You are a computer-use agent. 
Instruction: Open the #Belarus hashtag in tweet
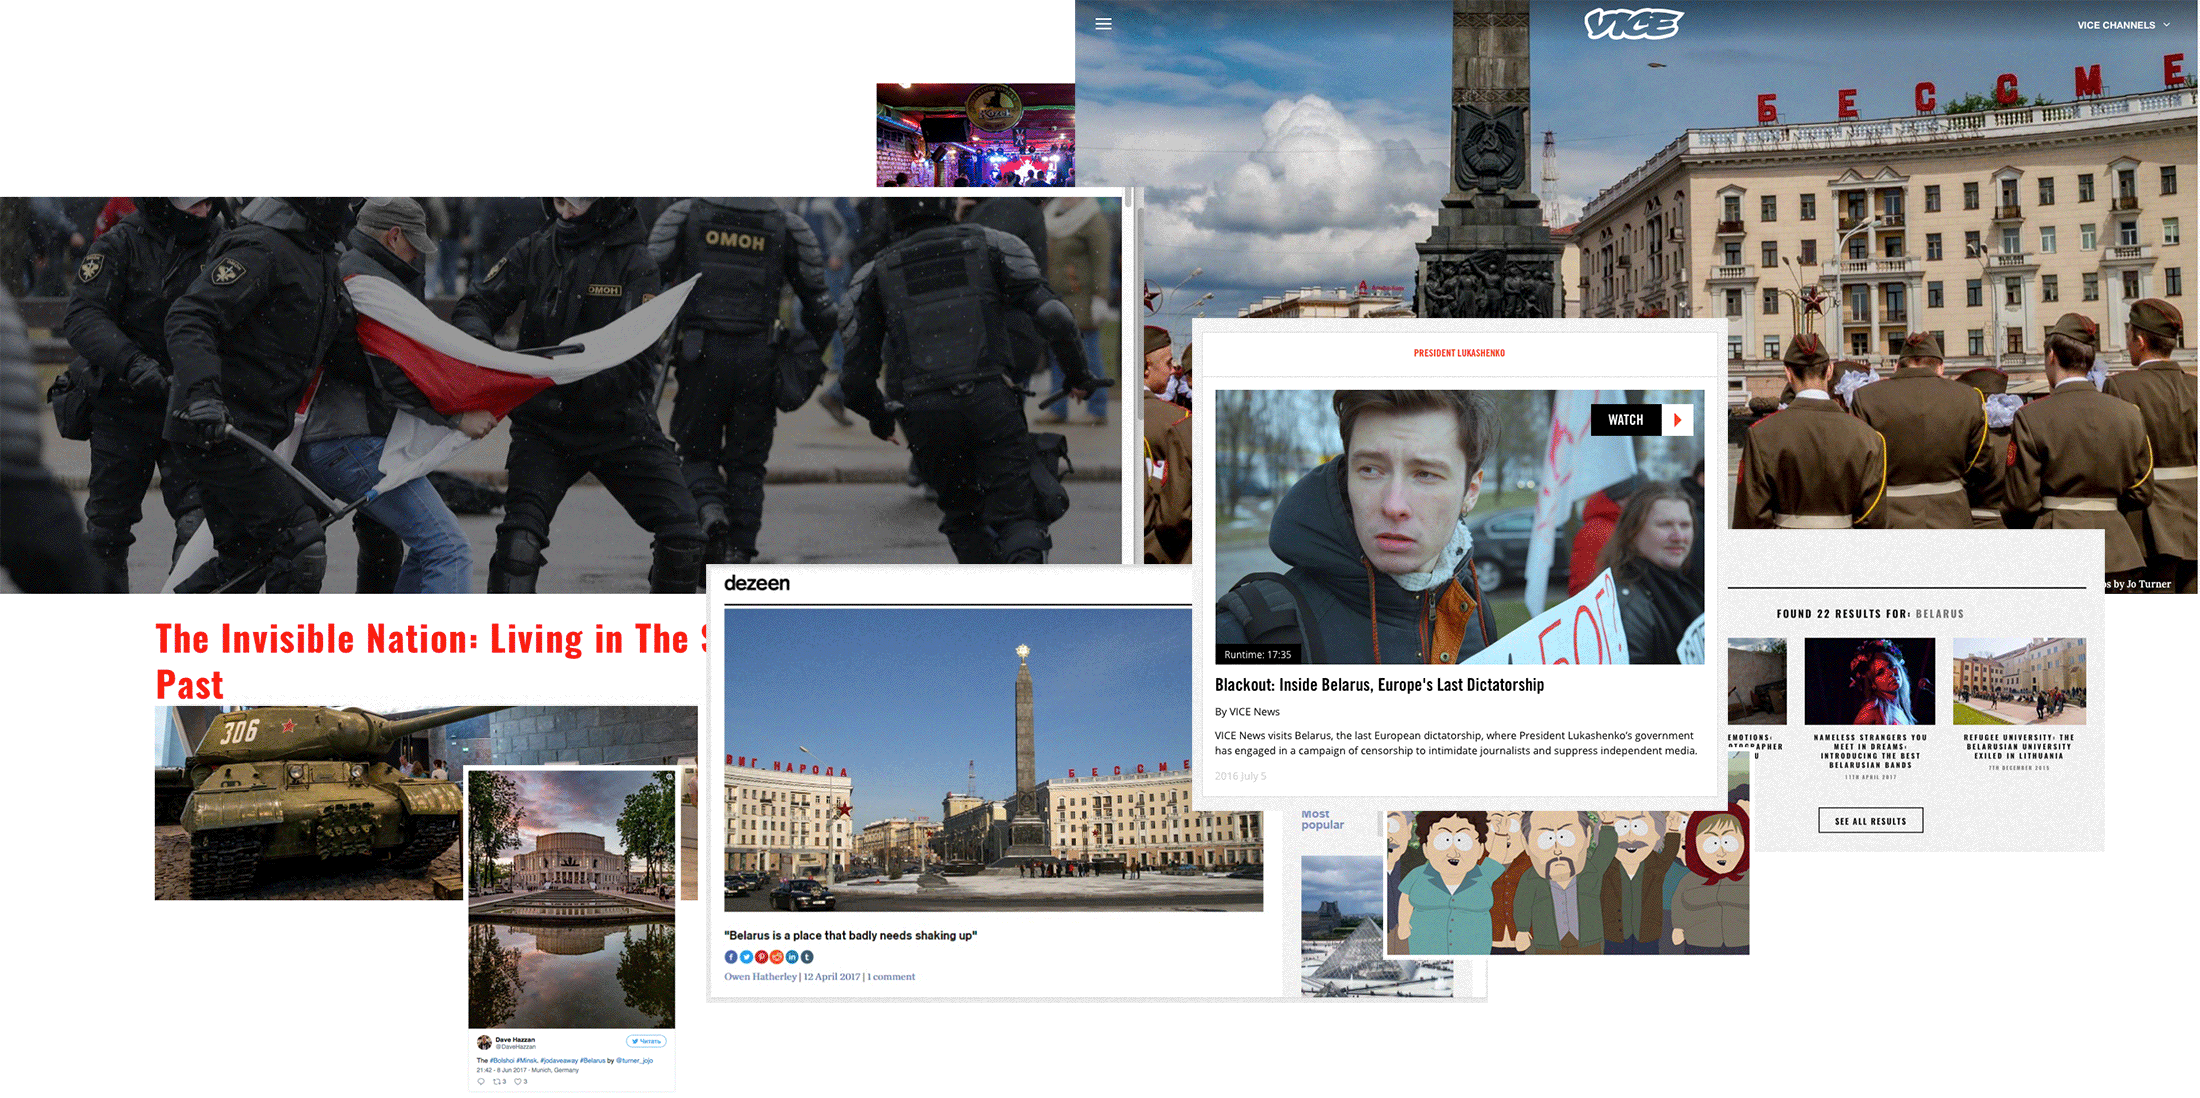(x=593, y=1060)
